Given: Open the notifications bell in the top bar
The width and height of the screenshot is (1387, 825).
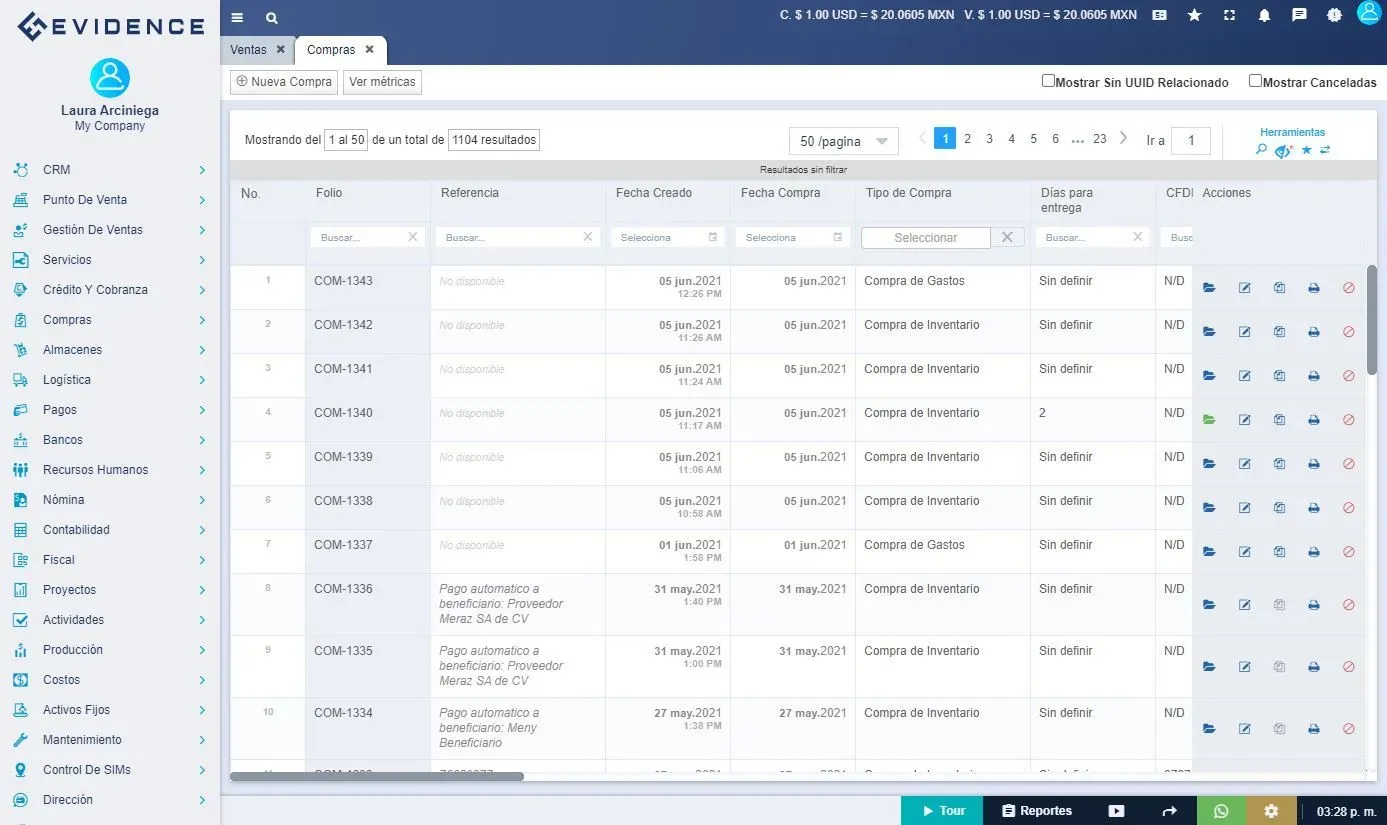Looking at the screenshot, I should pos(1264,15).
